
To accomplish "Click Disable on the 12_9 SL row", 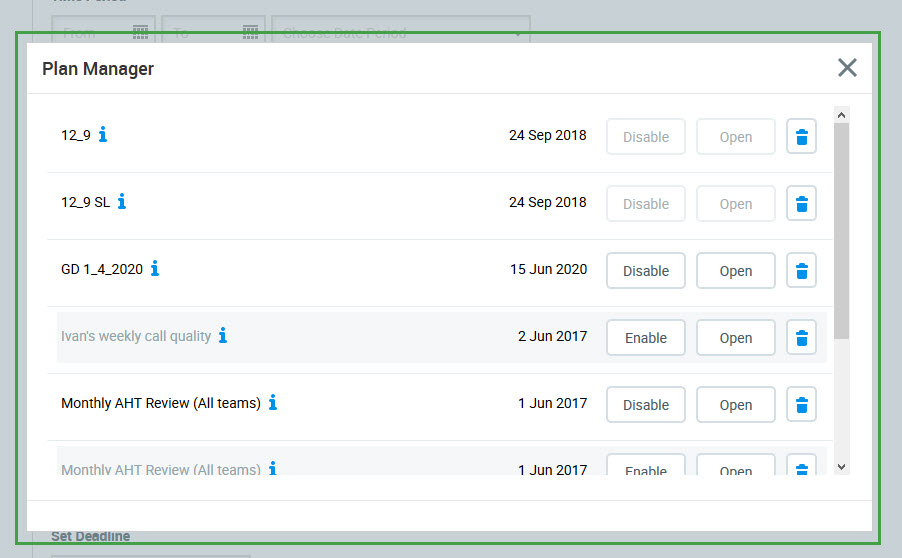I will click(645, 204).
